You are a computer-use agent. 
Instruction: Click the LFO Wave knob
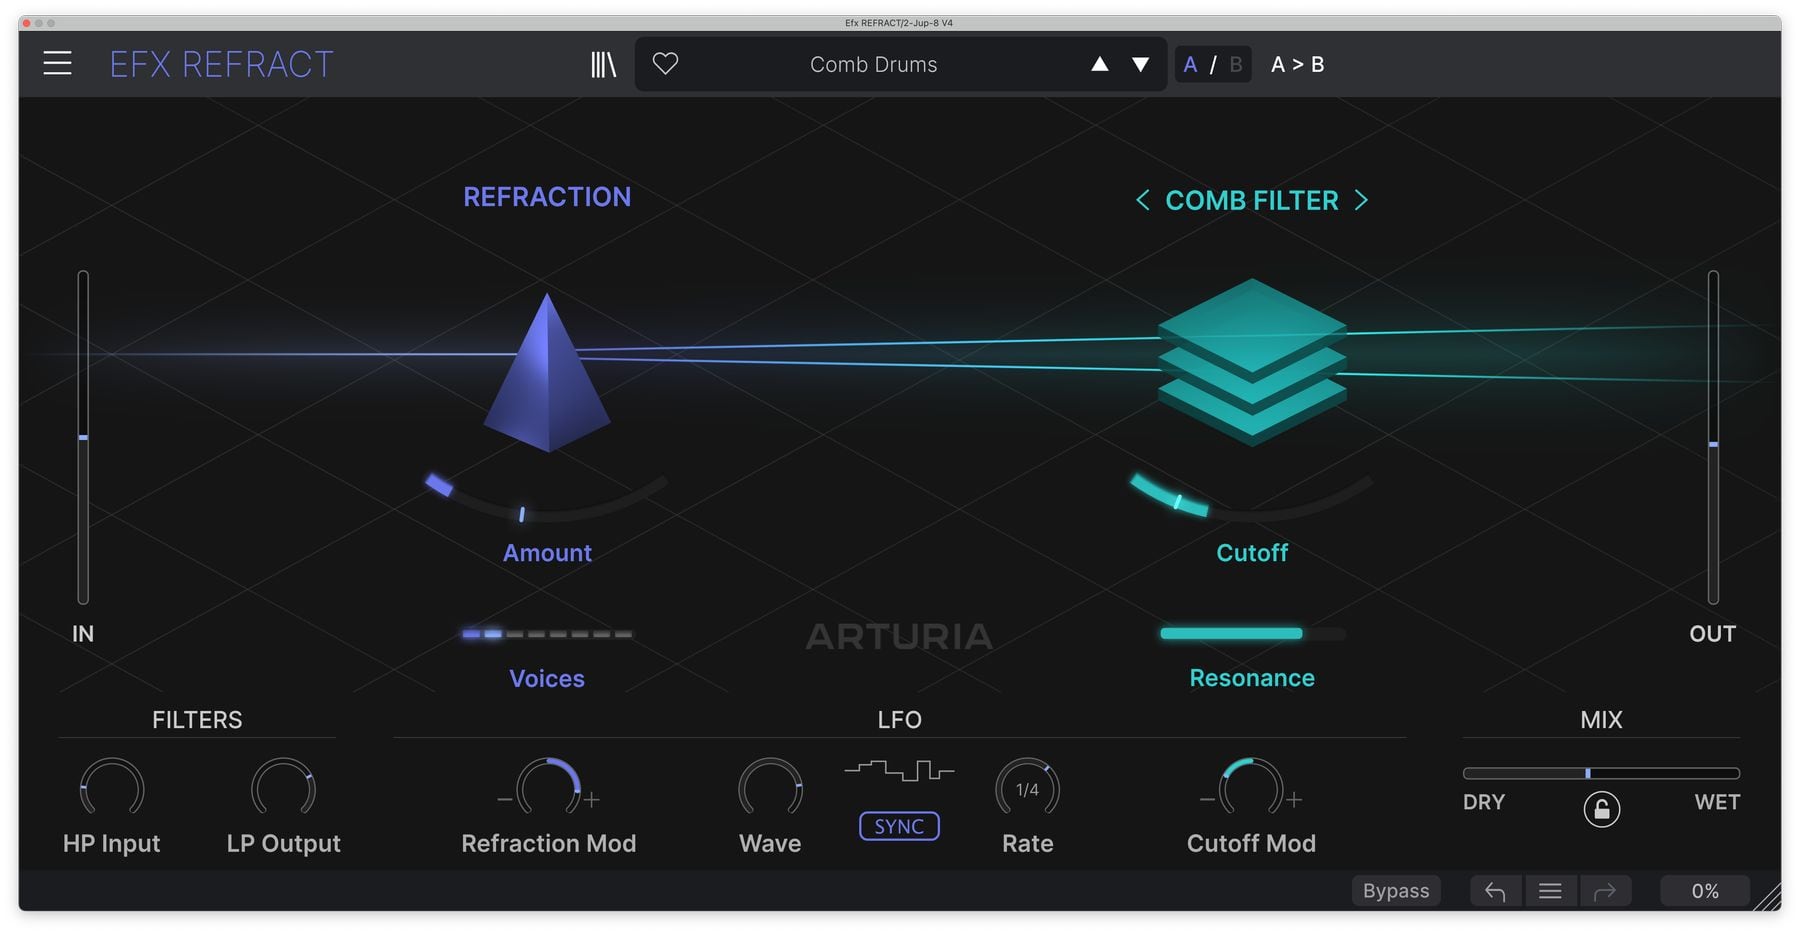[x=770, y=789]
